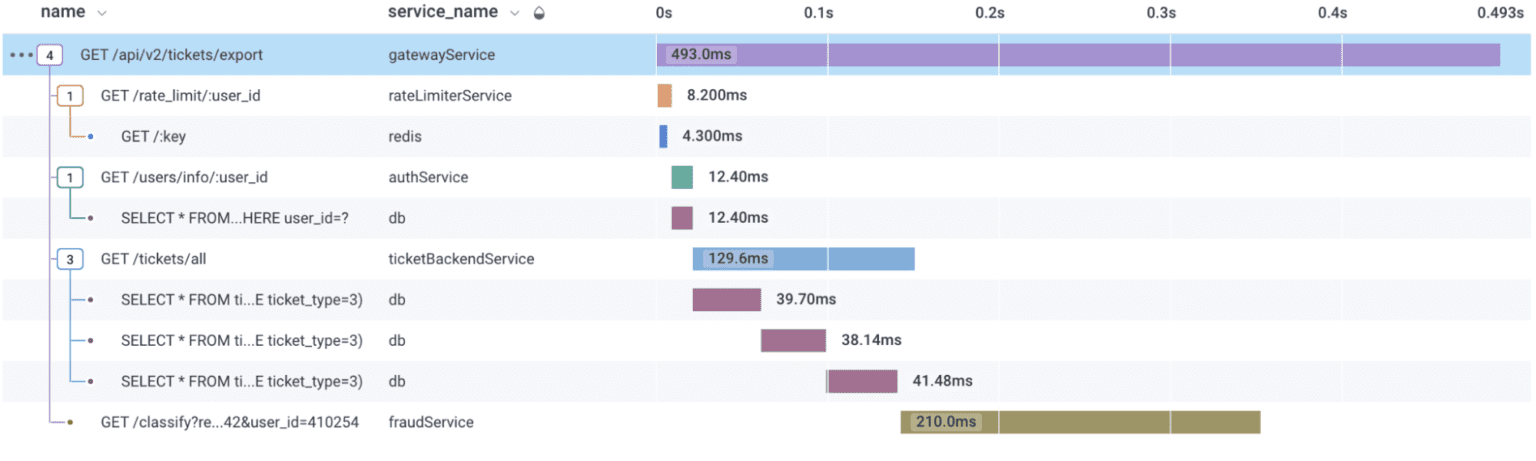Viewport: 1536px width, 461px height.
Task: Click the 0.2s timeline marker
Action: pos(989,13)
